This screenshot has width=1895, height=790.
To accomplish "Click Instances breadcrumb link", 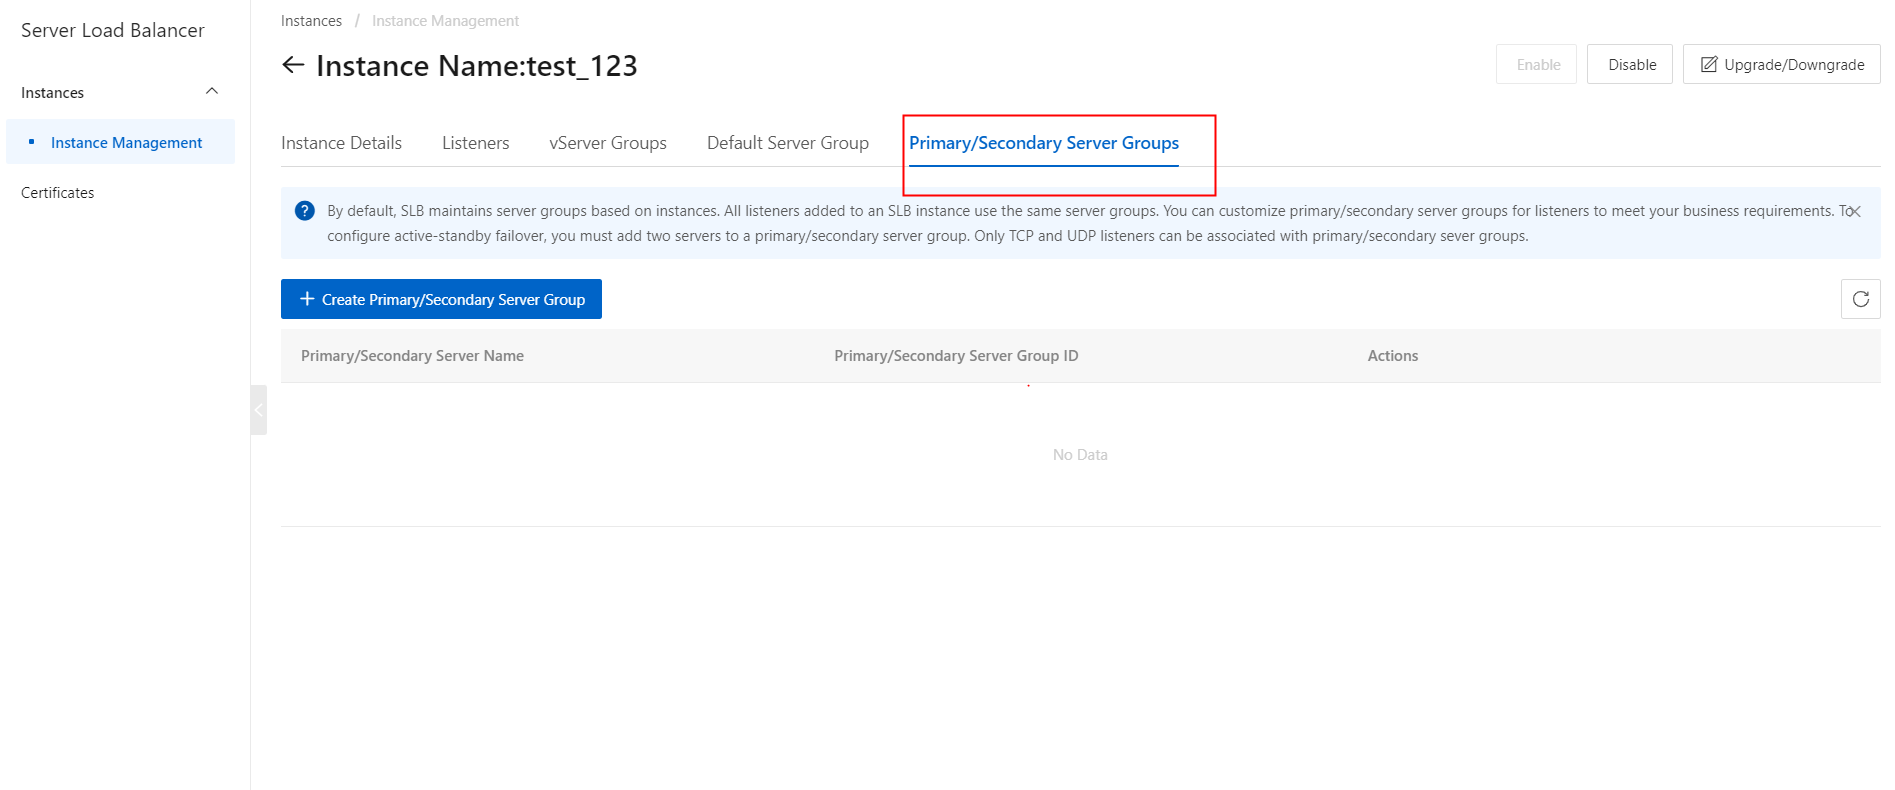I will pyautogui.click(x=311, y=21).
